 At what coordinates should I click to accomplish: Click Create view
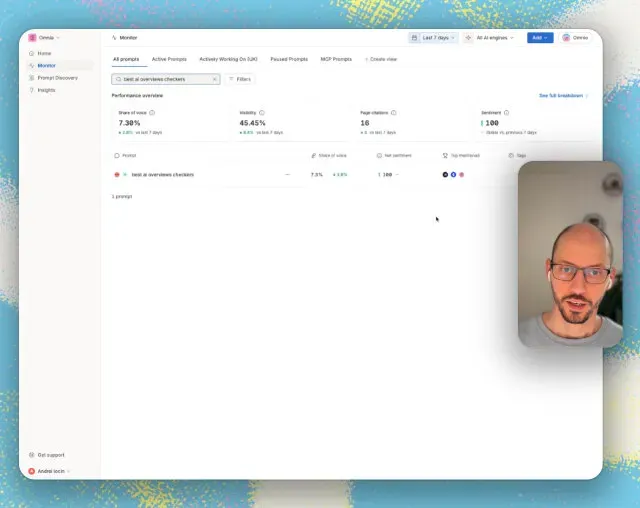point(381,59)
